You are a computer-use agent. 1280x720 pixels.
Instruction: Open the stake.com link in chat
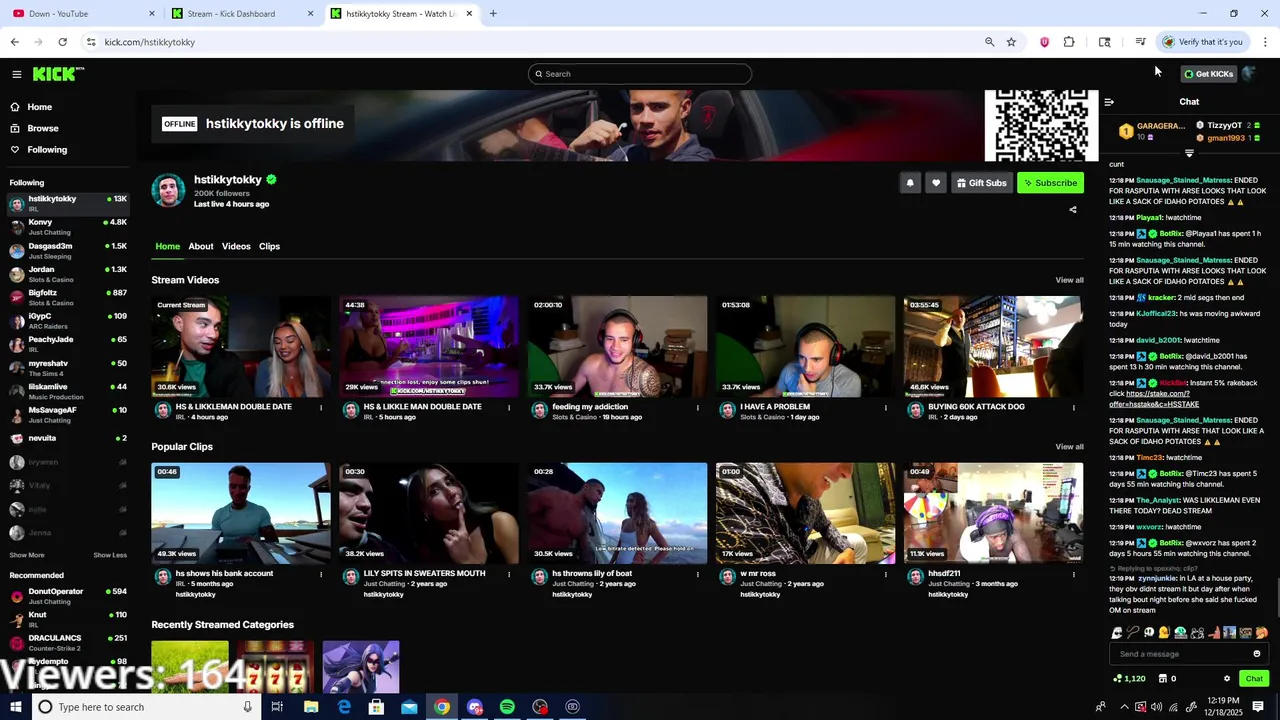pyautogui.click(x=1154, y=399)
